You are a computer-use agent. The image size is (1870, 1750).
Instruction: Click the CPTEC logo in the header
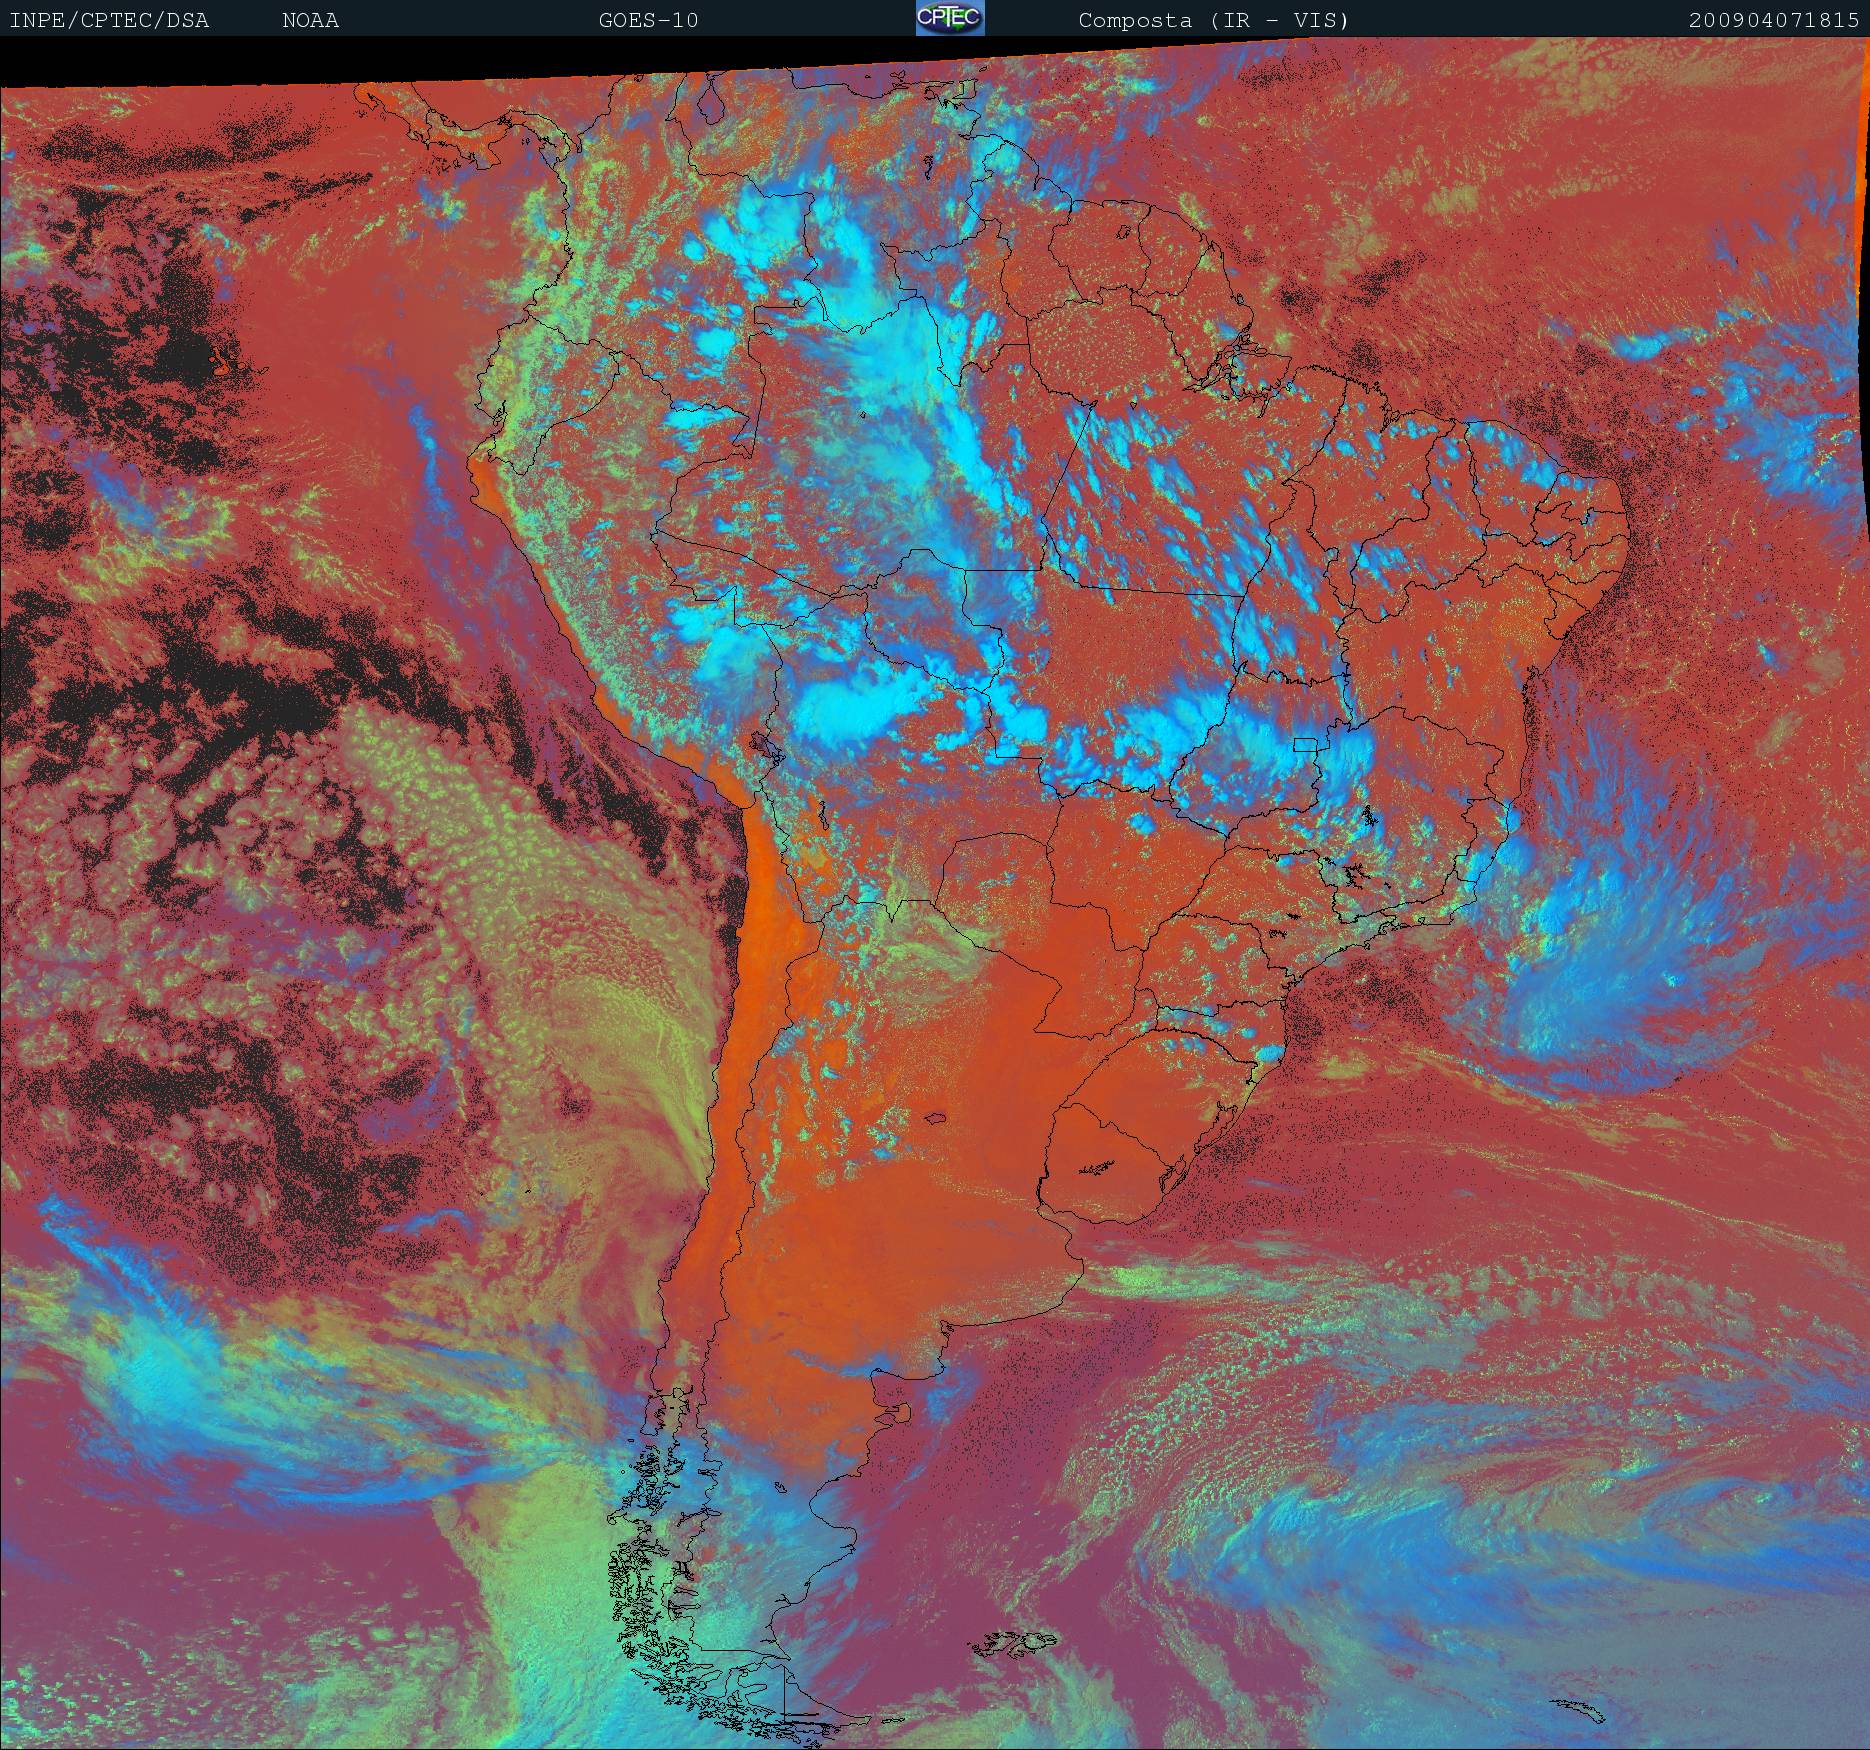[950, 18]
